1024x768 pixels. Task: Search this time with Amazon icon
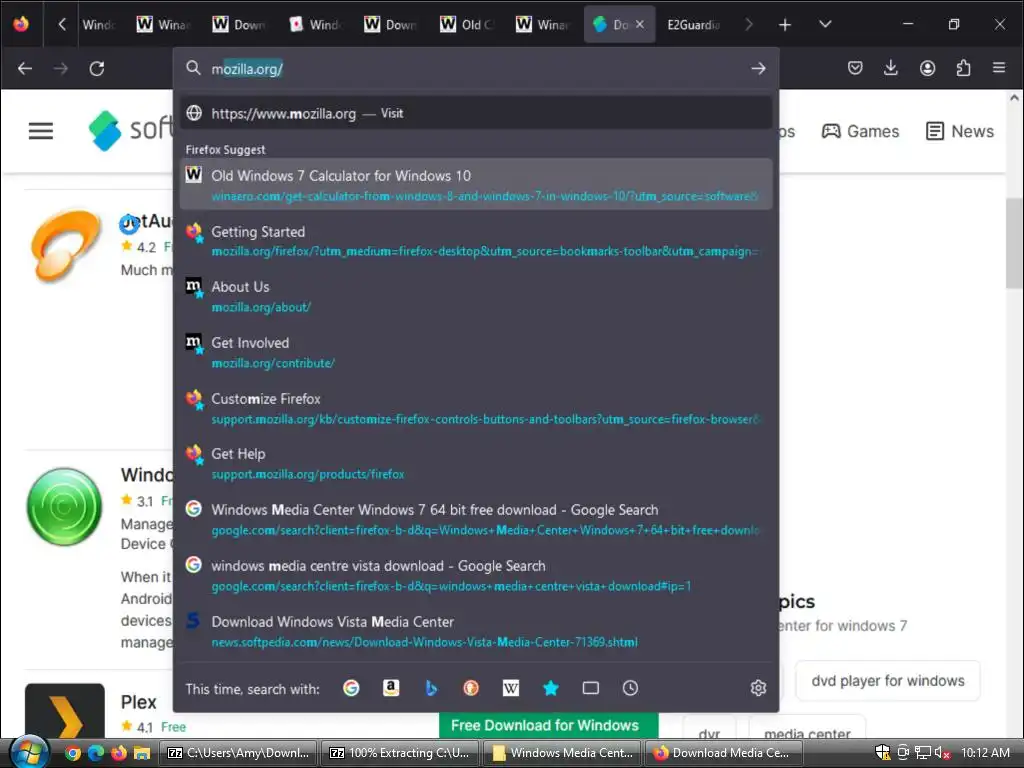(391, 688)
